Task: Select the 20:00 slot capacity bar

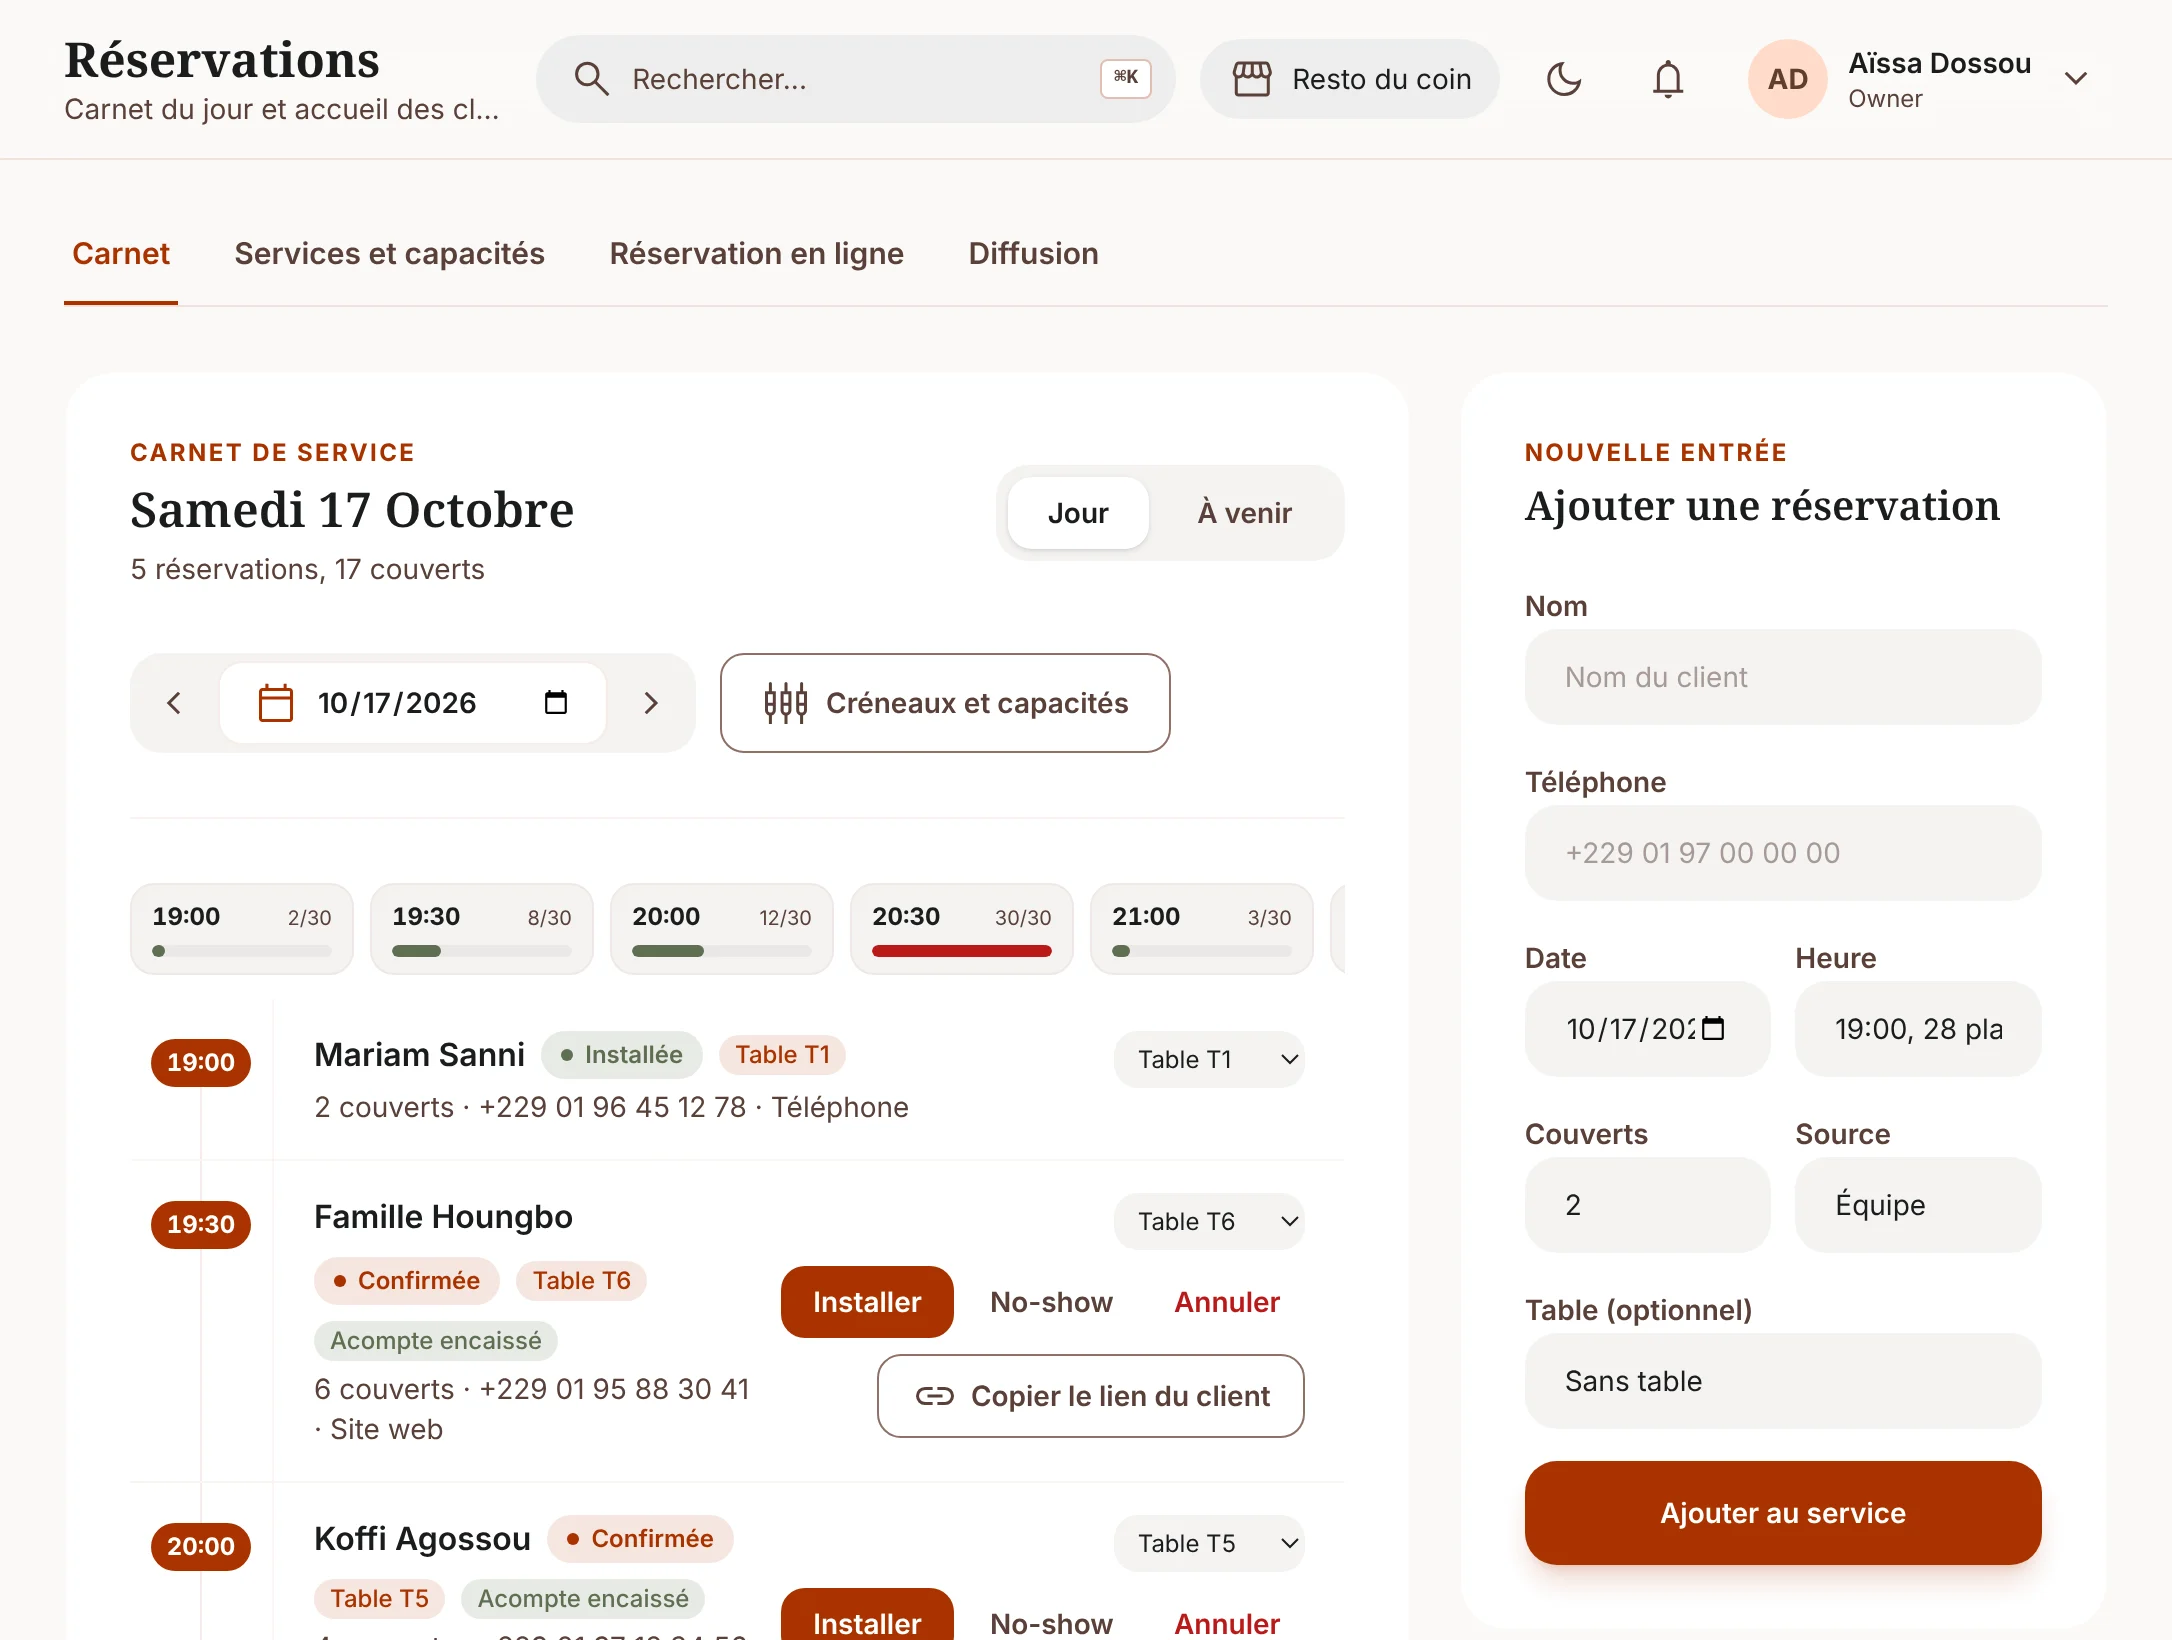Action: pos(721,951)
